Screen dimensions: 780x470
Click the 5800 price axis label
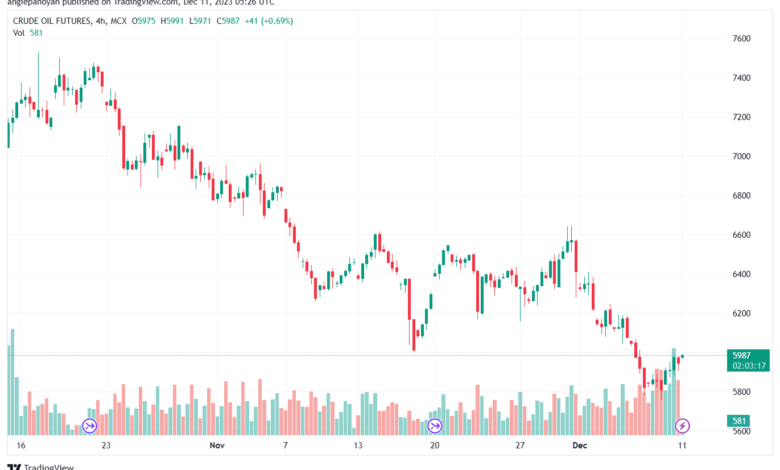tap(742, 392)
